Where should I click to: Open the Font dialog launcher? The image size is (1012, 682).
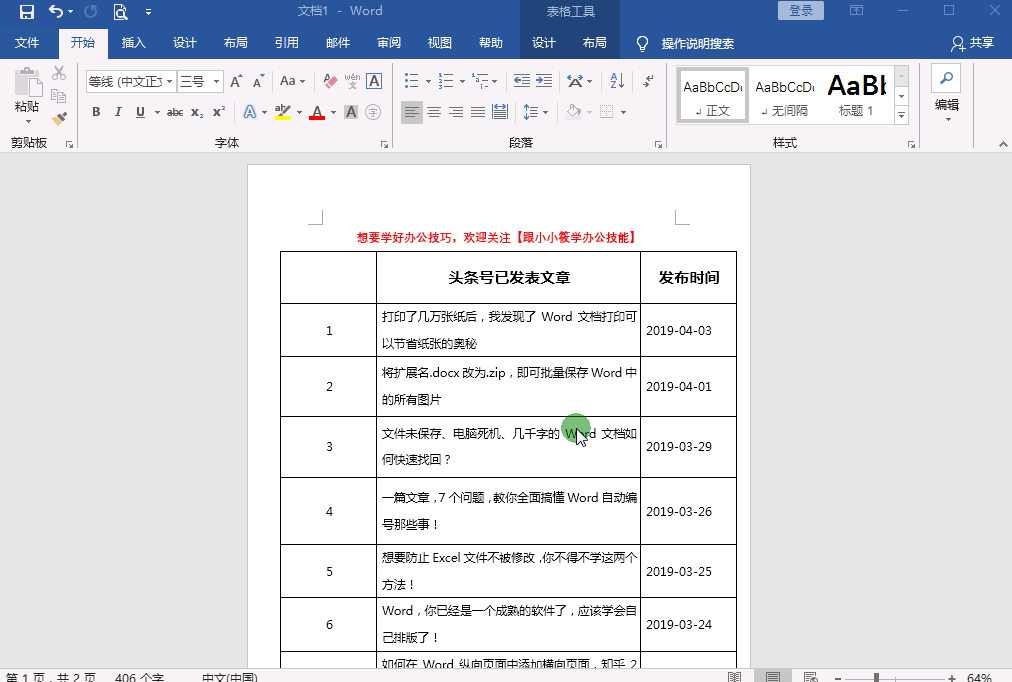pyautogui.click(x=384, y=145)
